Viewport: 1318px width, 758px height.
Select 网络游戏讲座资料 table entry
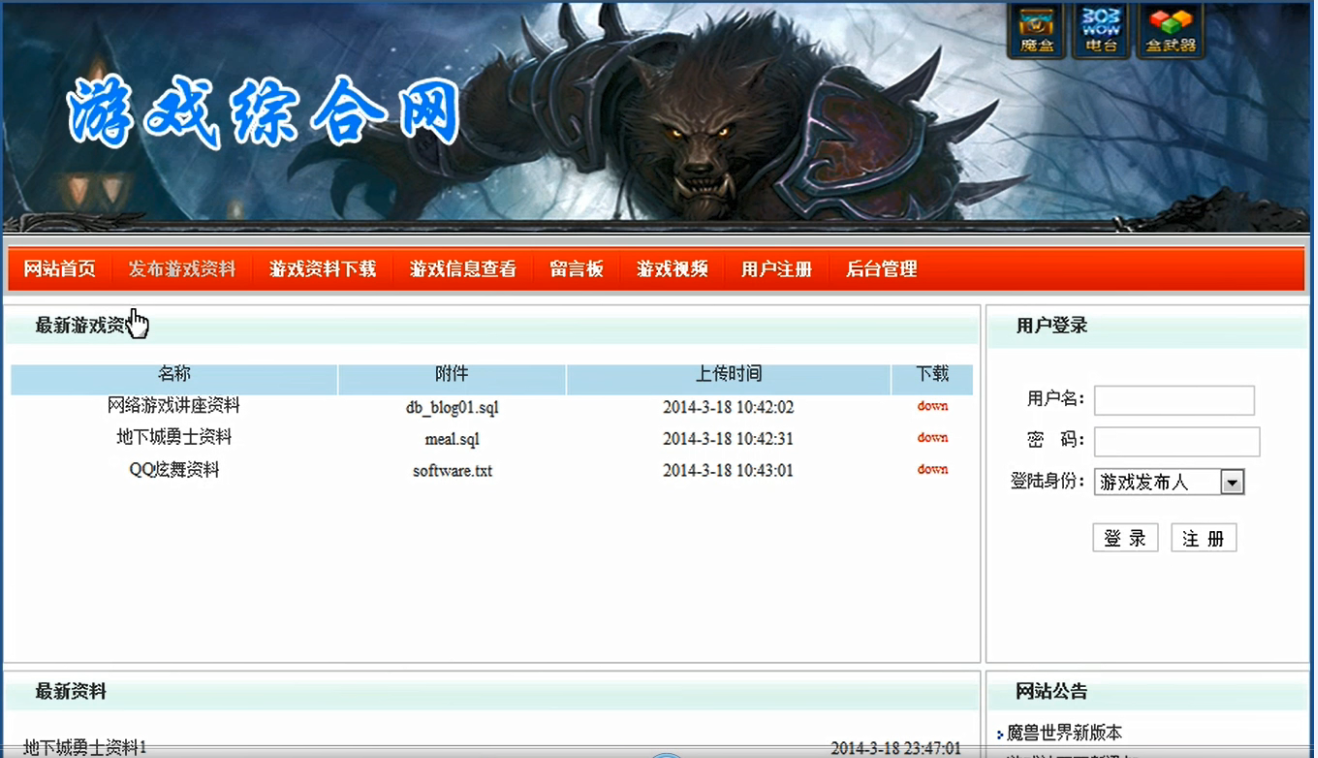174,406
